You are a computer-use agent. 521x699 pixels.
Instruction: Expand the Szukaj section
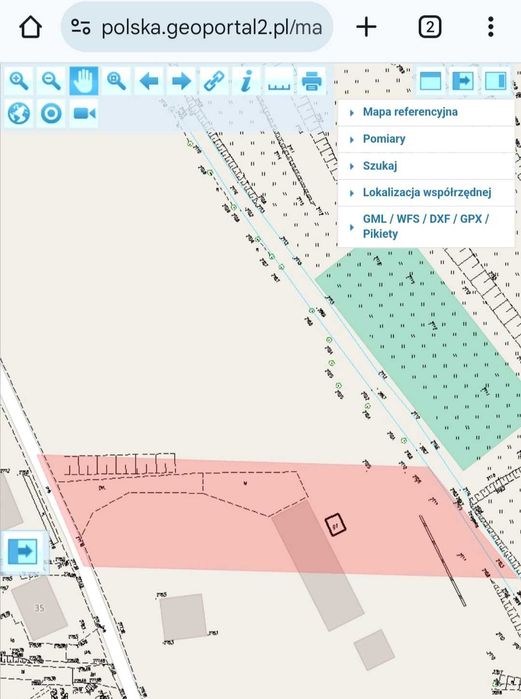click(x=426, y=166)
